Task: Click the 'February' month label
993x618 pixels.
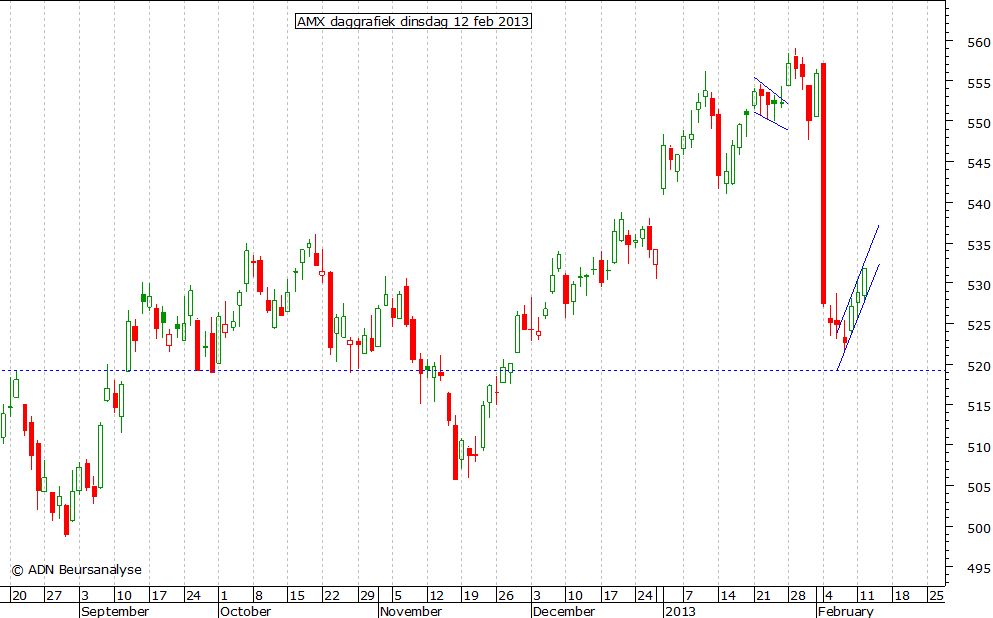Action: point(845,611)
